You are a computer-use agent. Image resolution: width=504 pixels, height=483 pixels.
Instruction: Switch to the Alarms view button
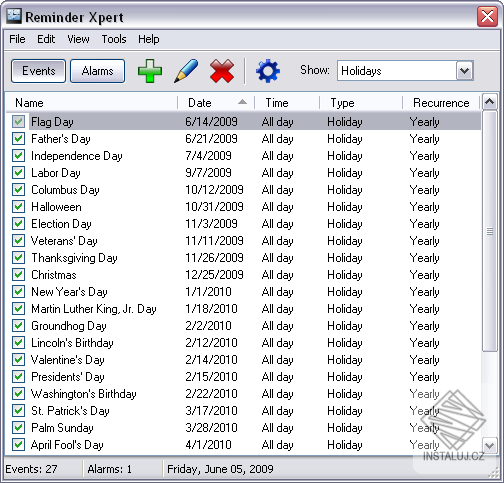point(98,71)
